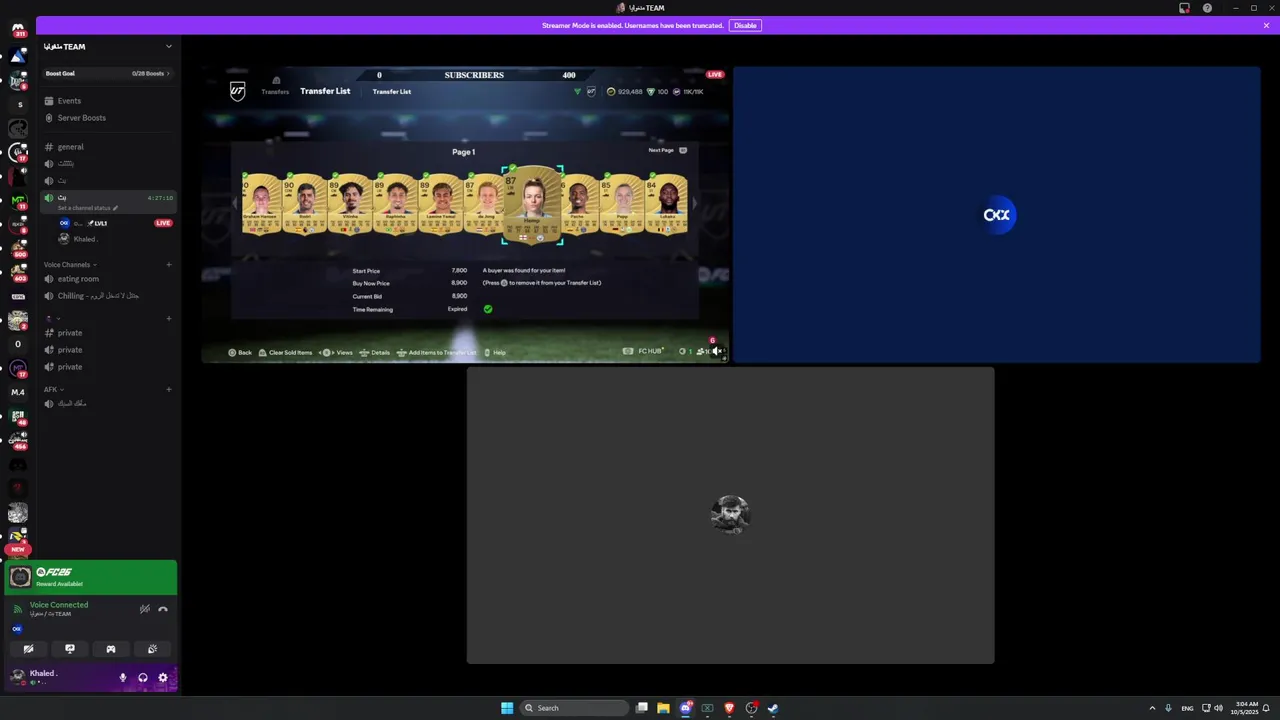The width and height of the screenshot is (1280, 720).
Task: Open the soundboard button
Action: (x=152, y=649)
